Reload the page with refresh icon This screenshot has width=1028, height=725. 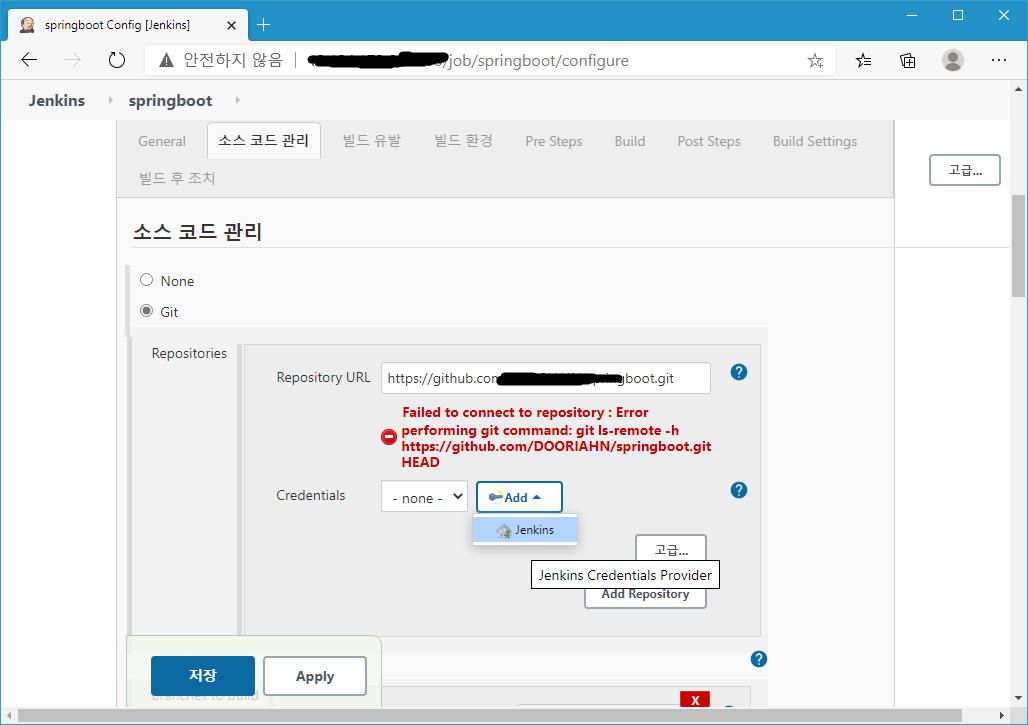tap(117, 60)
